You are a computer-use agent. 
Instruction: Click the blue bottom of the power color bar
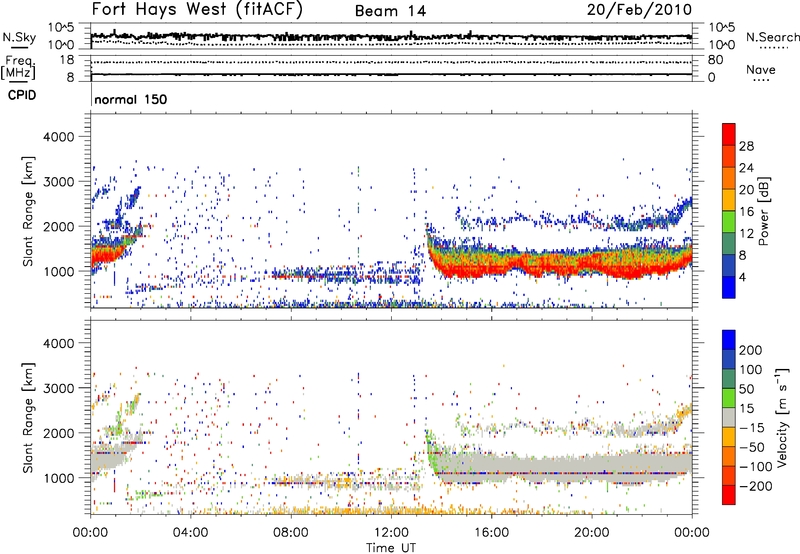(x=729, y=287)
